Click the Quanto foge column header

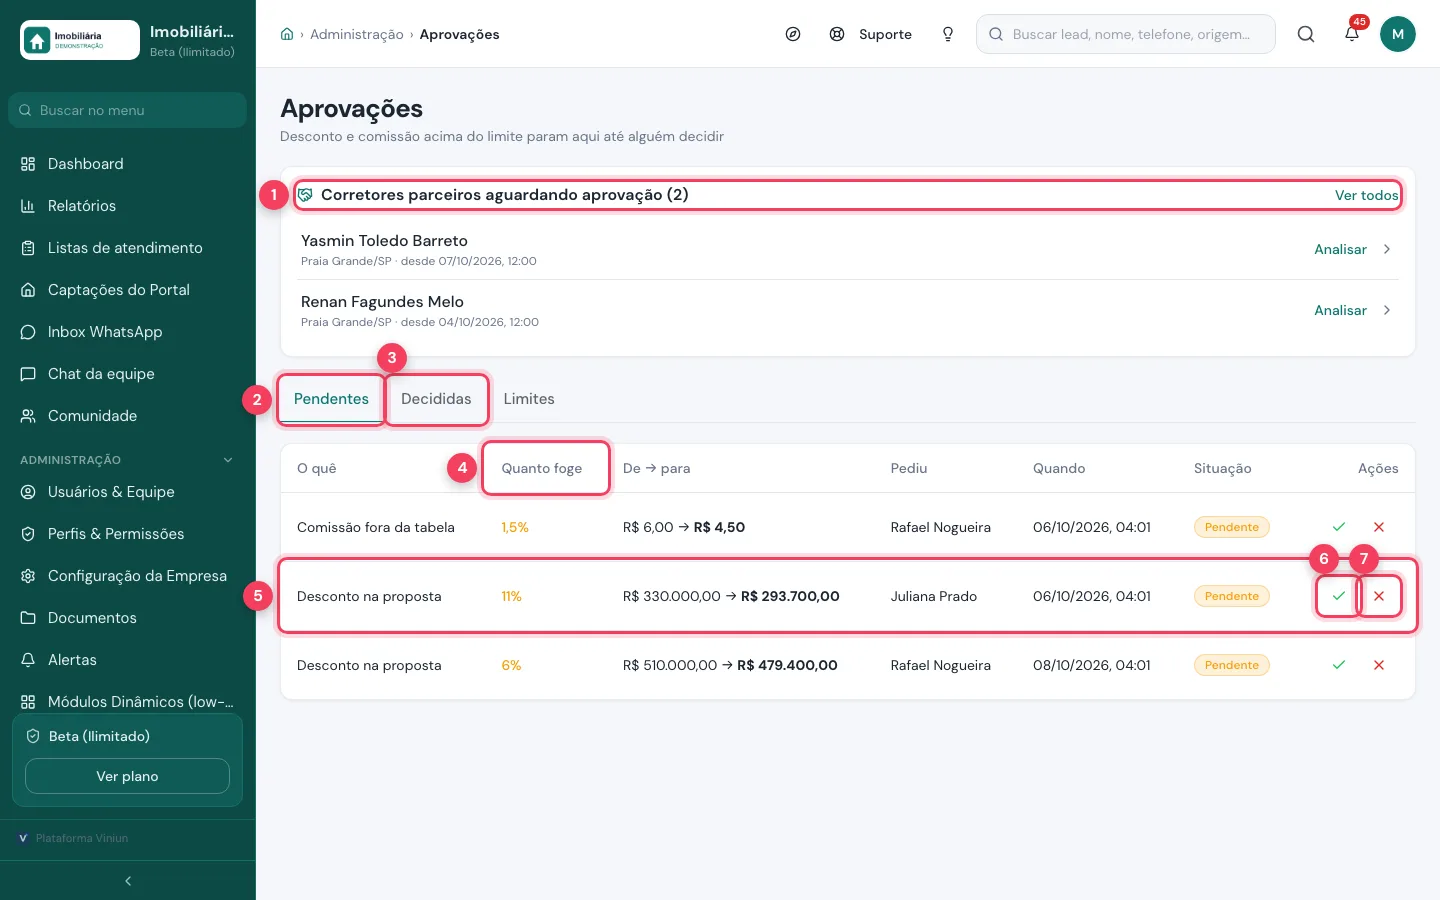click(x=541, y=468)
